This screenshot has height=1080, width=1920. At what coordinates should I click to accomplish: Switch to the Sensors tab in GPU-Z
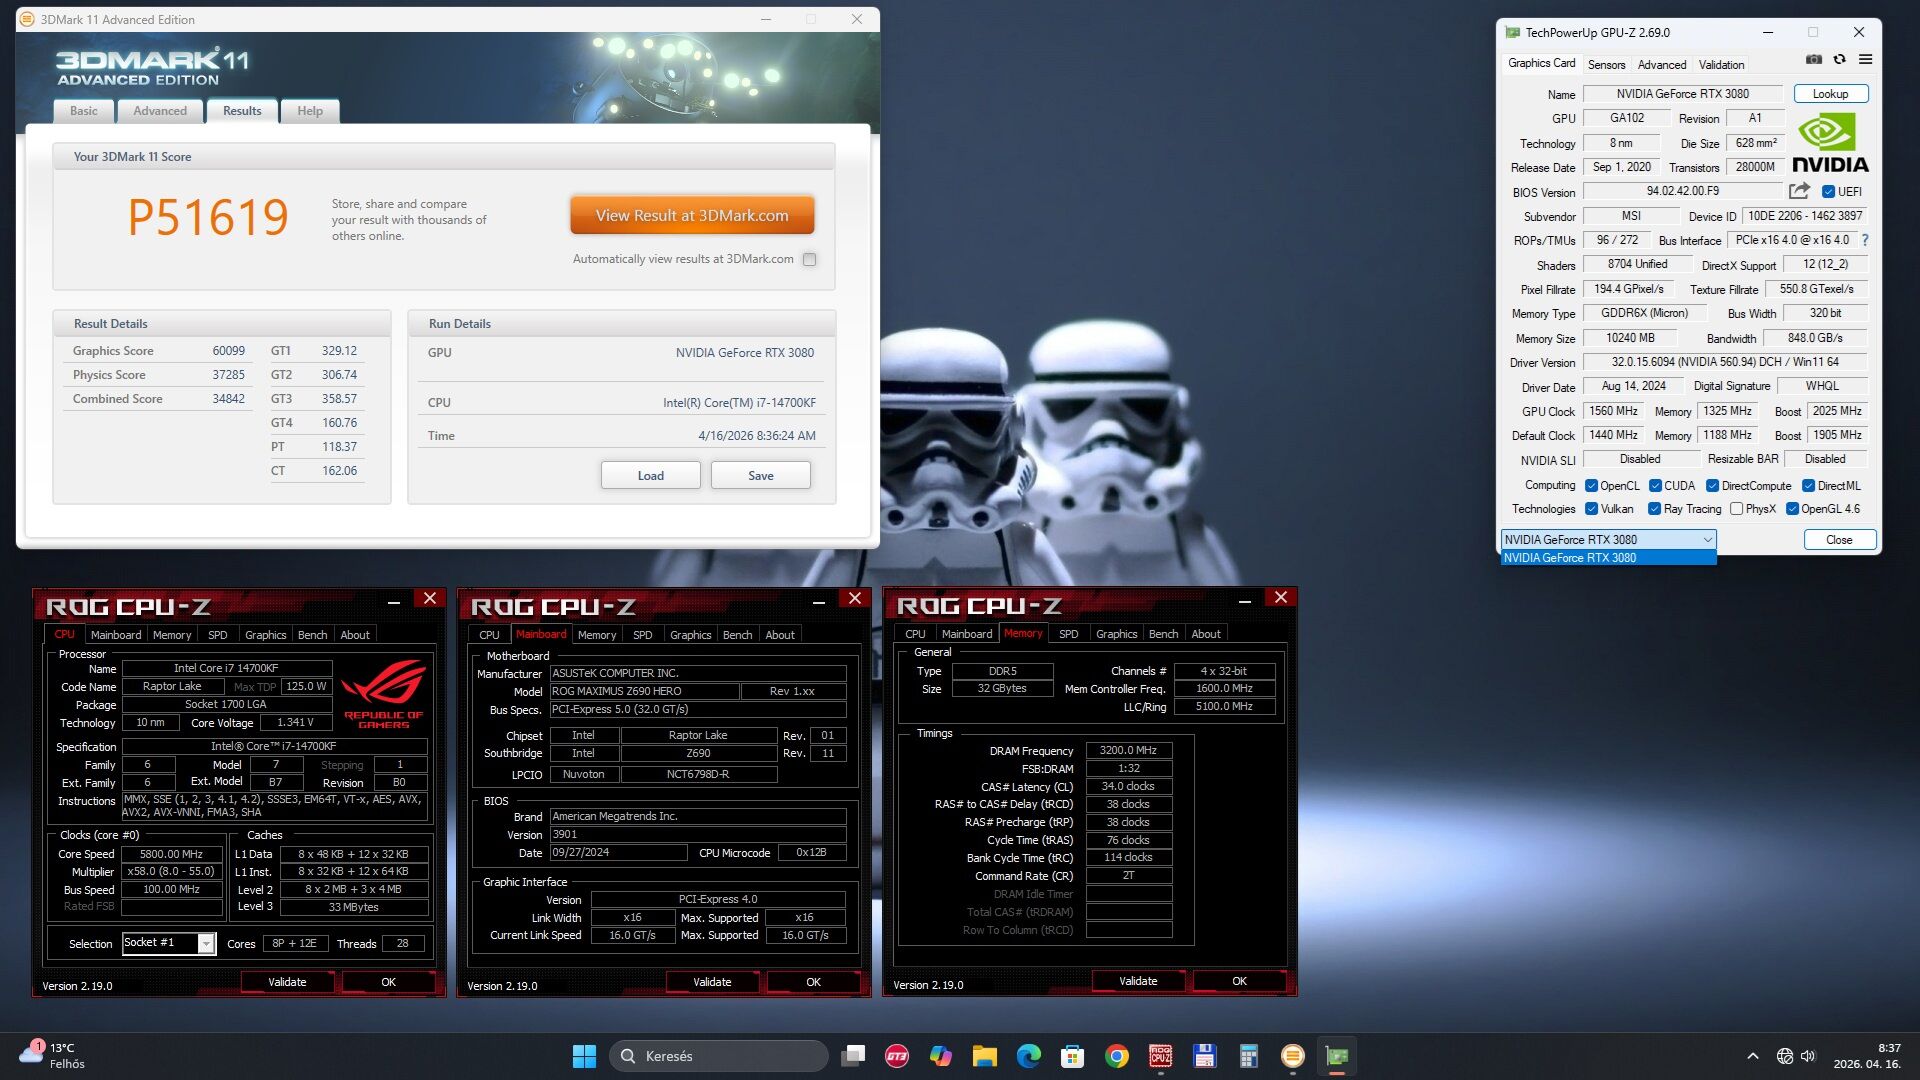[x=1606, y=64]
